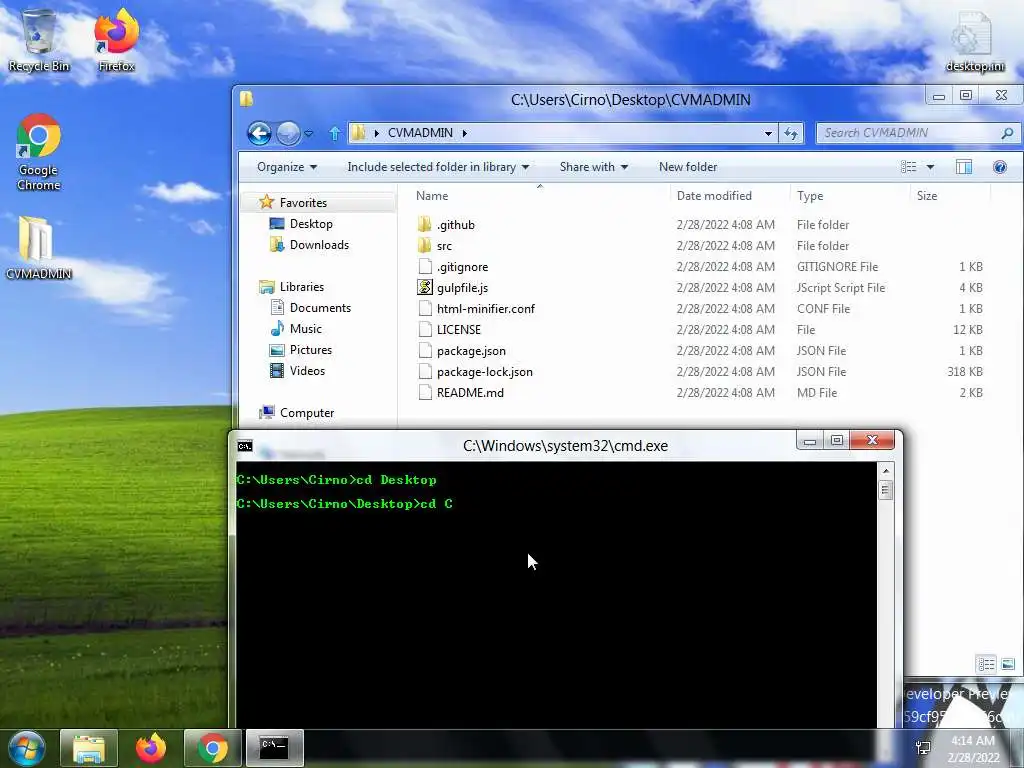Screen dimensions: 1024x768
Task: Open the Share with menu
Action: pos(593,167)
